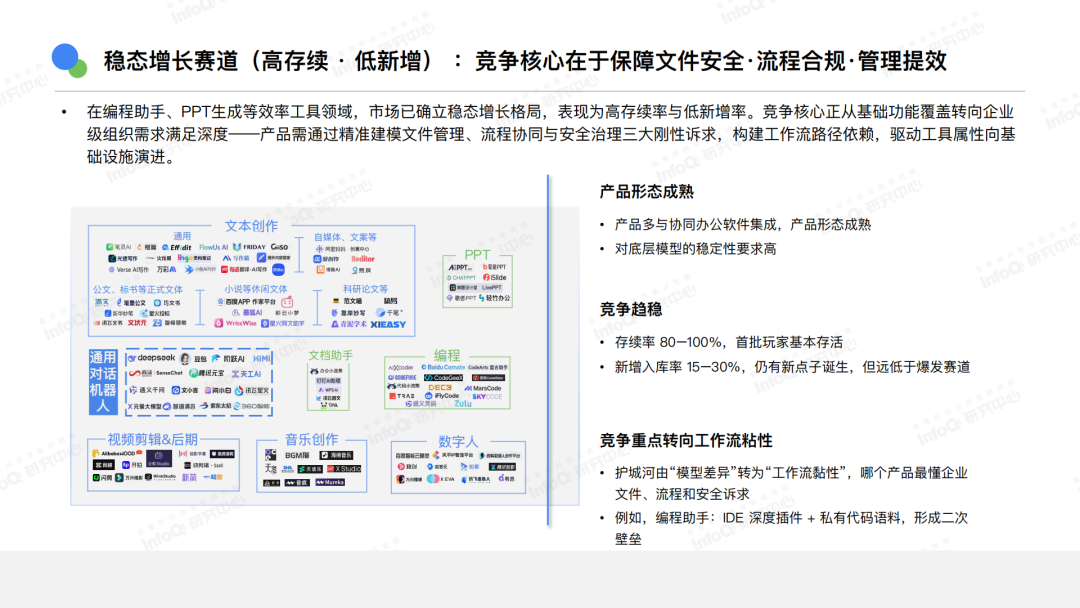
Task: Click the blue and green circle slide logo
Action: tap(69, 61)
